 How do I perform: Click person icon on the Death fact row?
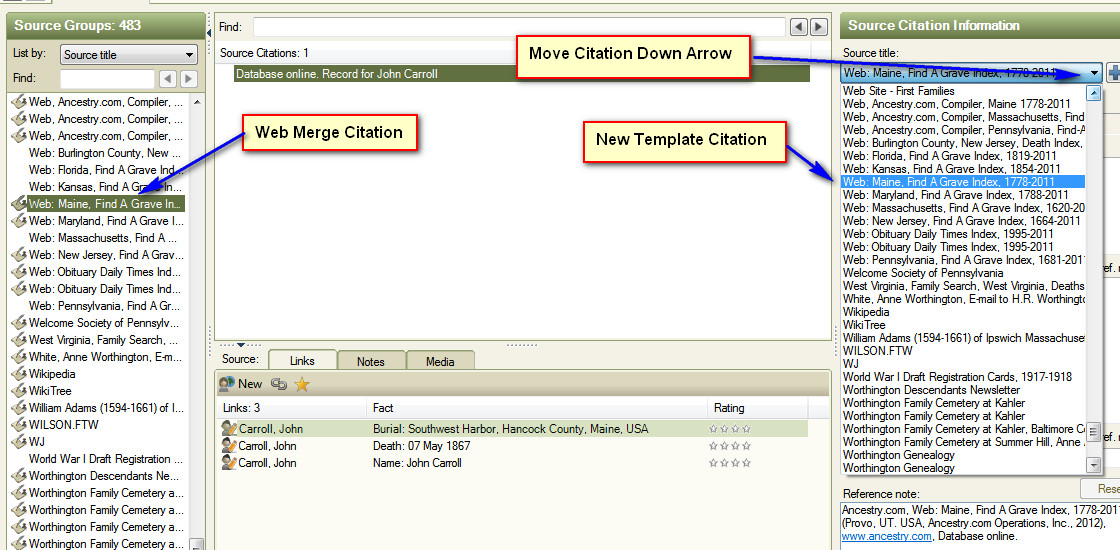pos(229,446)
